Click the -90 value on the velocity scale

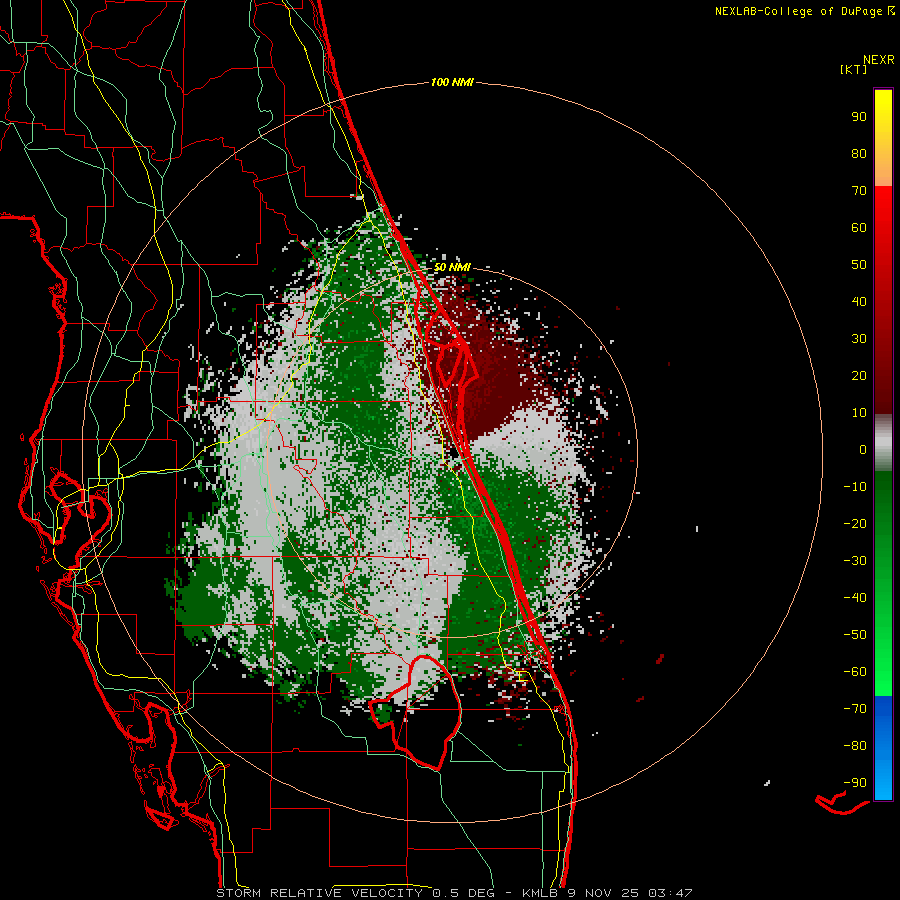pyautogui.click(x=855, y=783)
